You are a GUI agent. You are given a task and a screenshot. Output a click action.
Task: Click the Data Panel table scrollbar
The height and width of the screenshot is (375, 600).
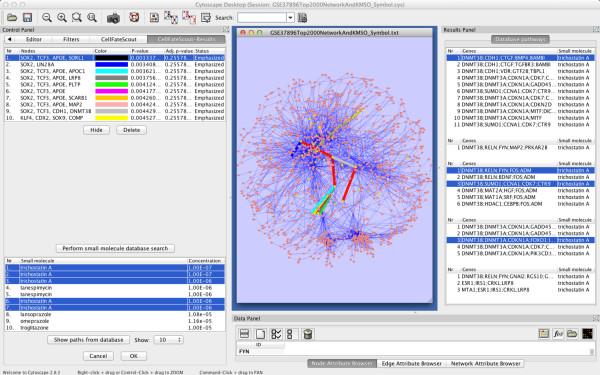click(592, 351)
